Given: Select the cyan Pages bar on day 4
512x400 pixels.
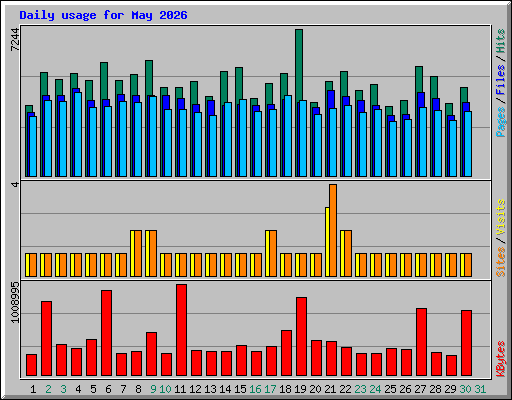Looking at the screenshot, I should pos(78,134).
